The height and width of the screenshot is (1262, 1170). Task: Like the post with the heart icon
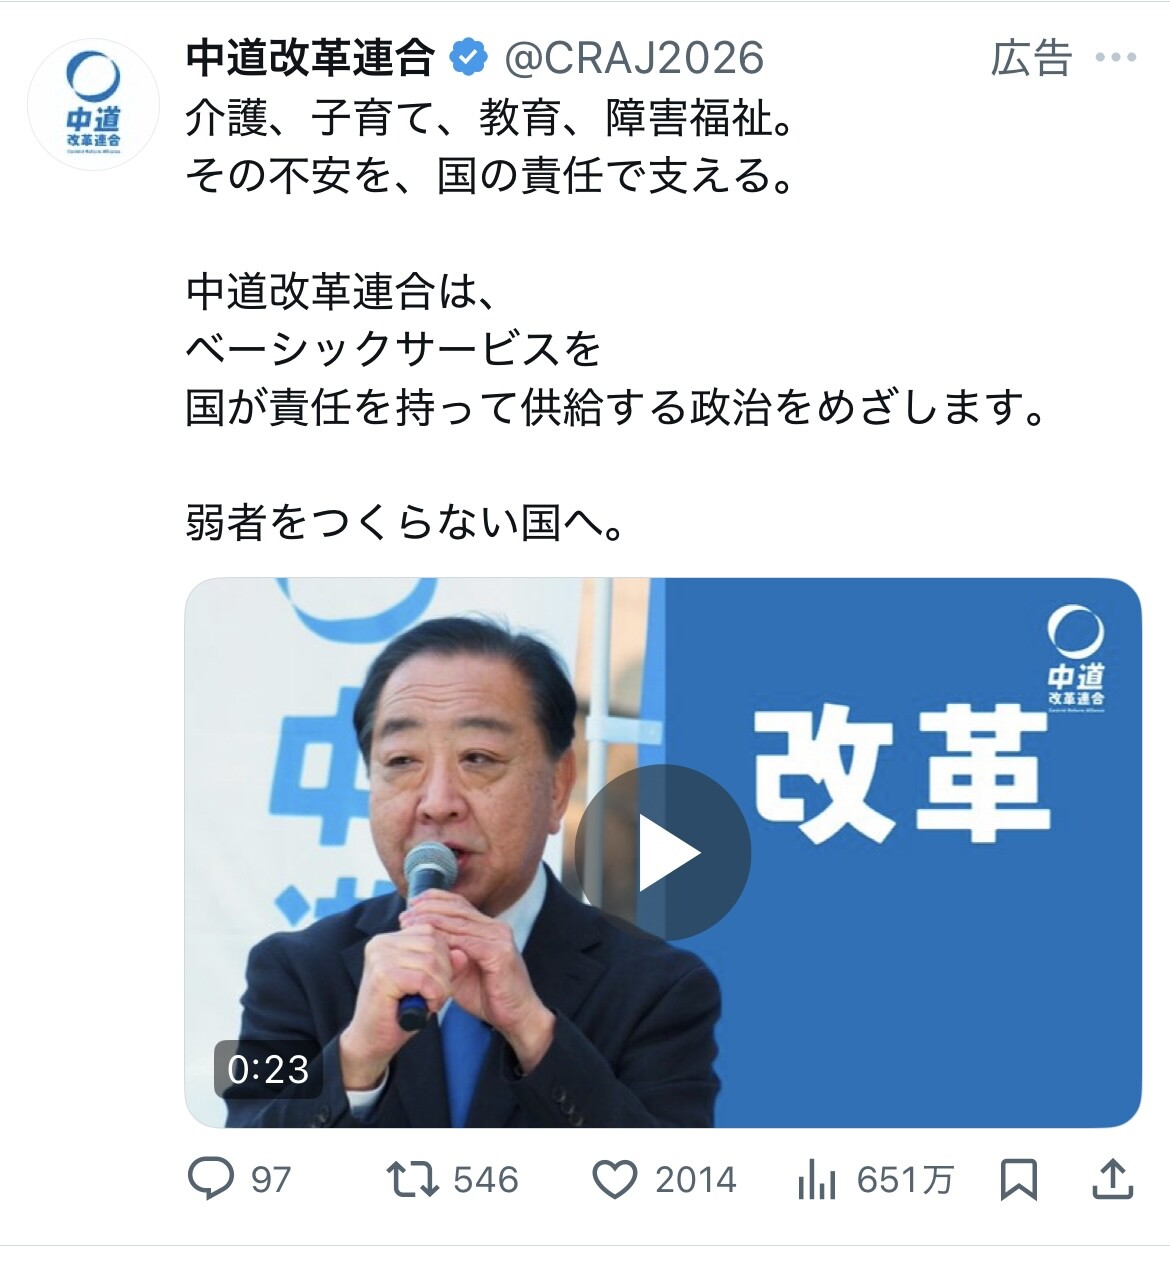[615, 1180]
